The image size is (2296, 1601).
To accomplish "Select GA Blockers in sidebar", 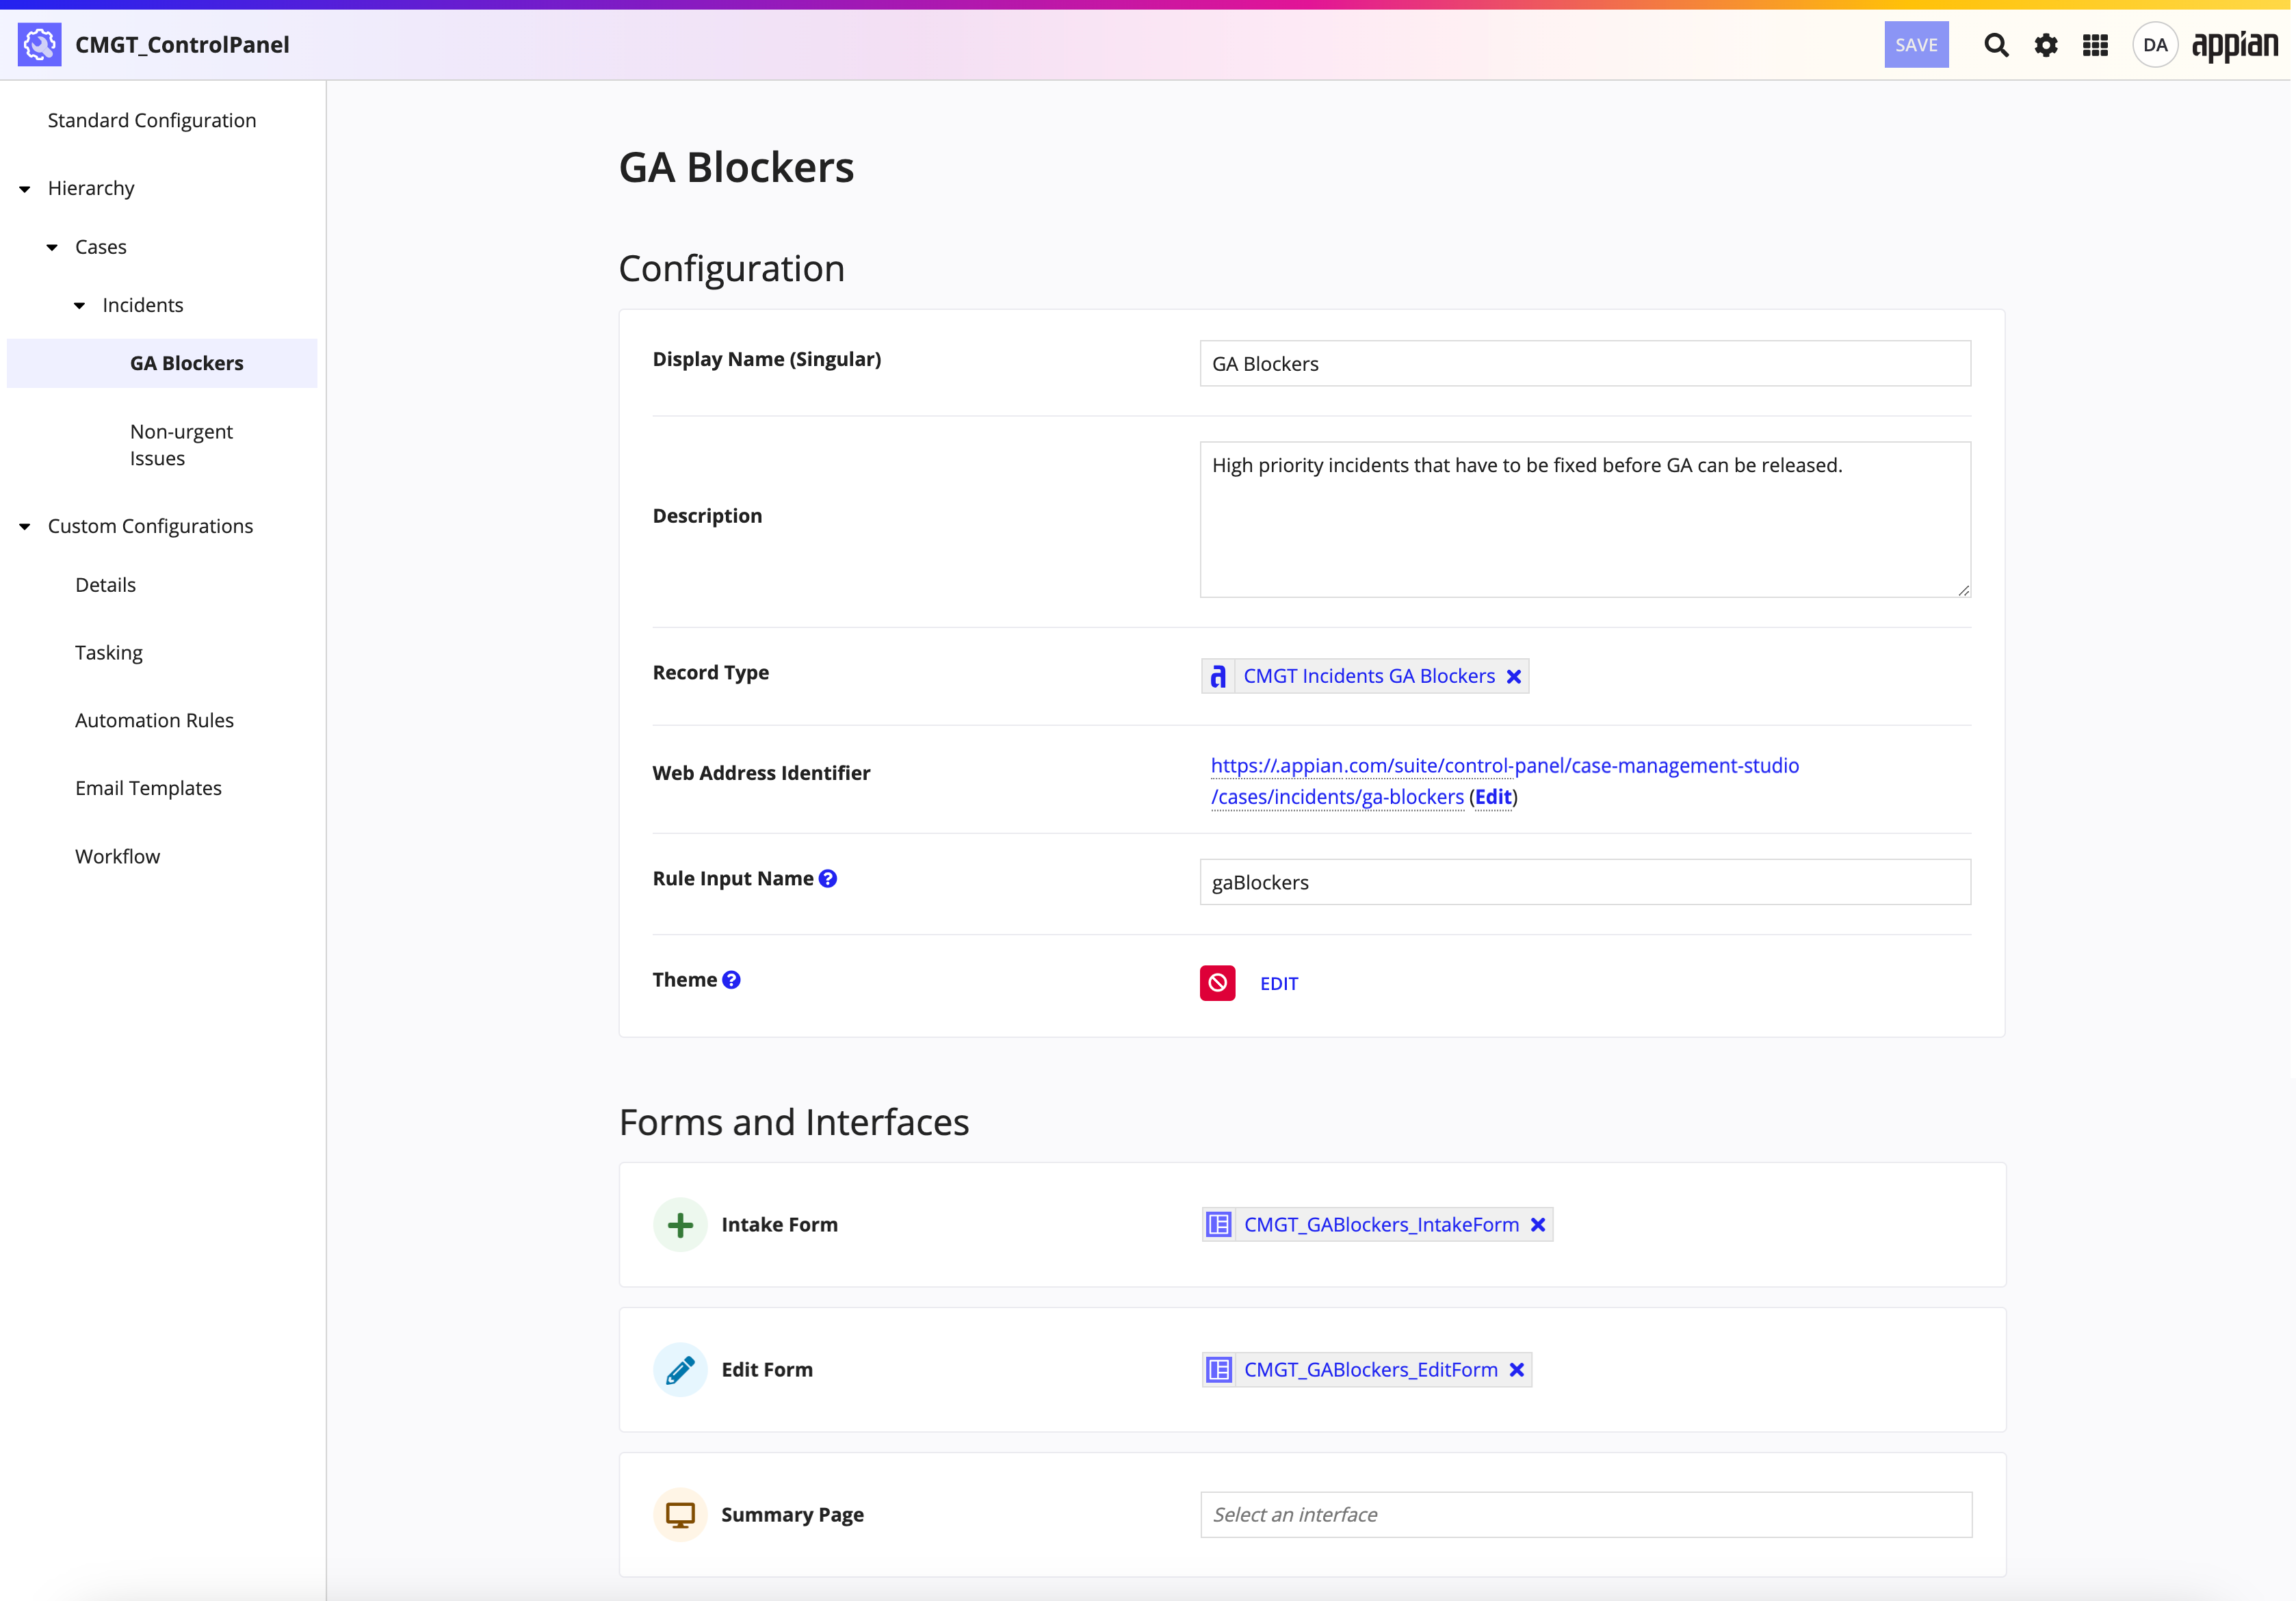I will click(x=162, y=363).
